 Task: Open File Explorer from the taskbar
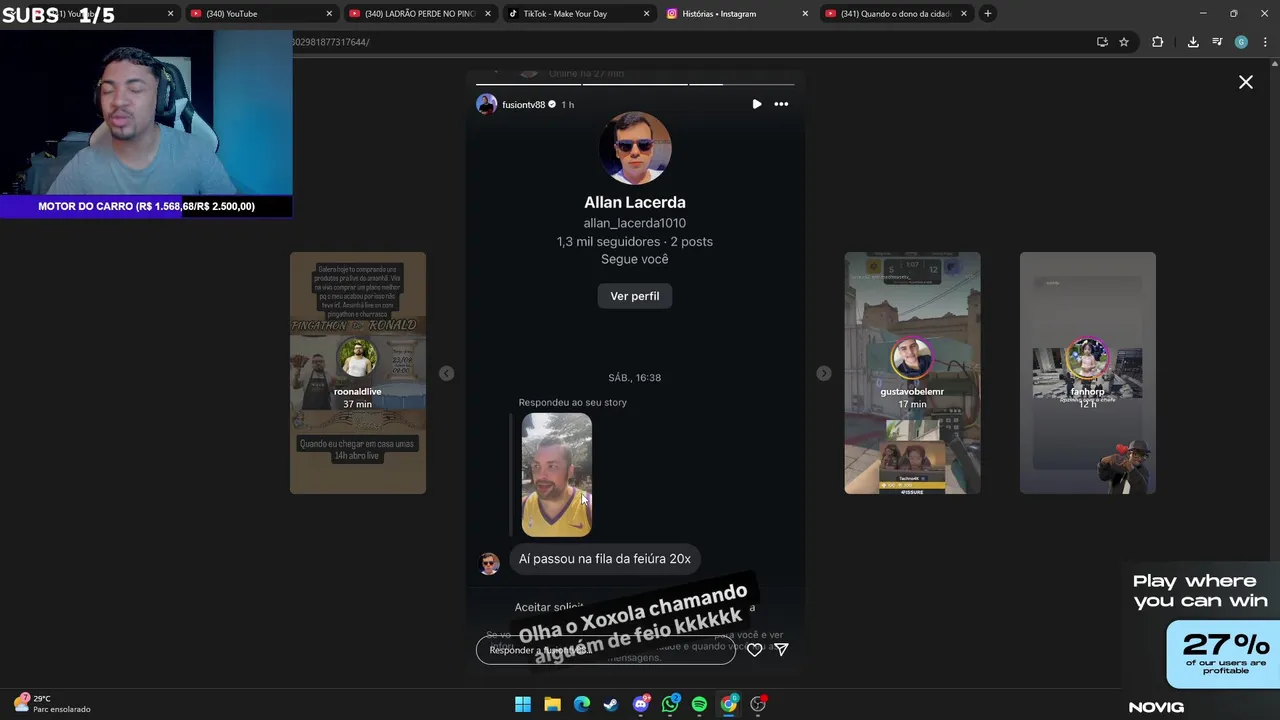coord(552,704)
